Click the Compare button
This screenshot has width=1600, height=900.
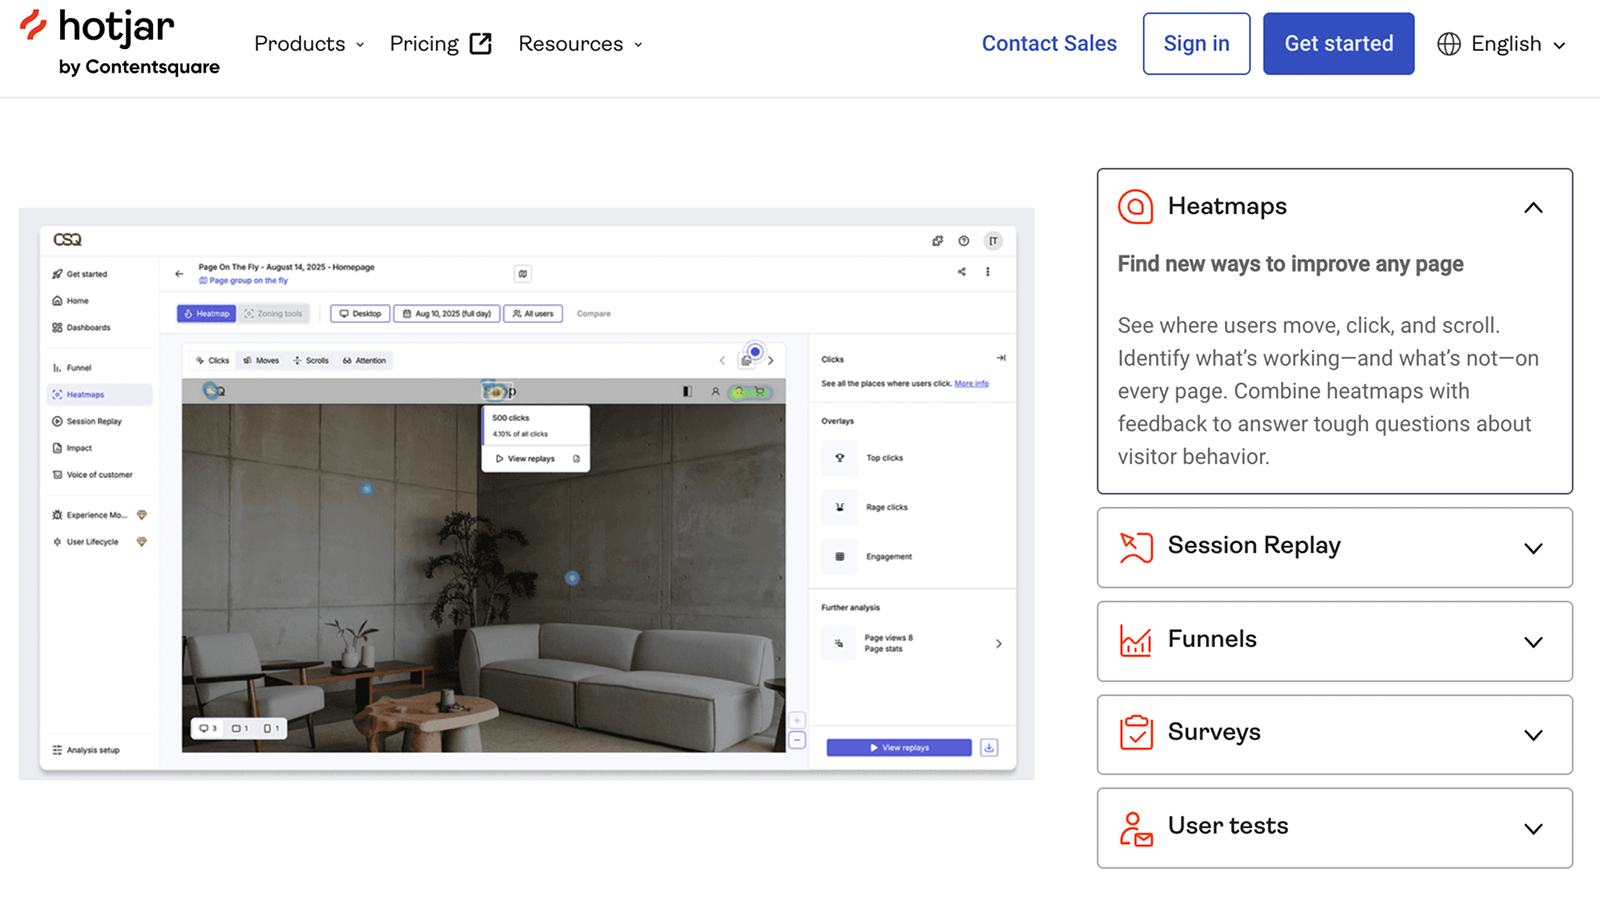point(594,314)
